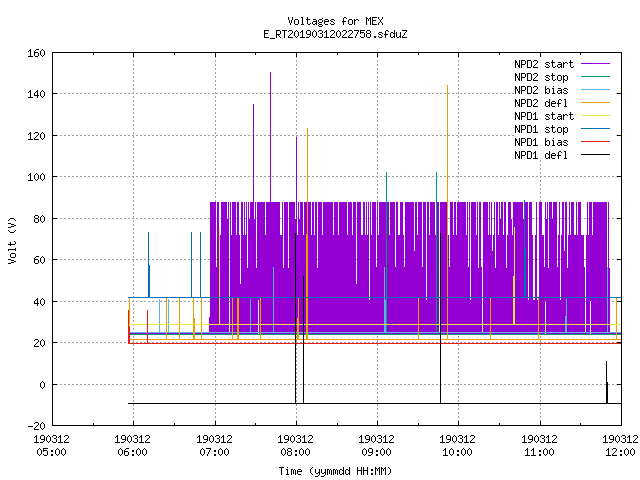Screen dimensions: 640x480
Task: Click the 190312 10:00 time tick label
Action: tap(458, 445)
